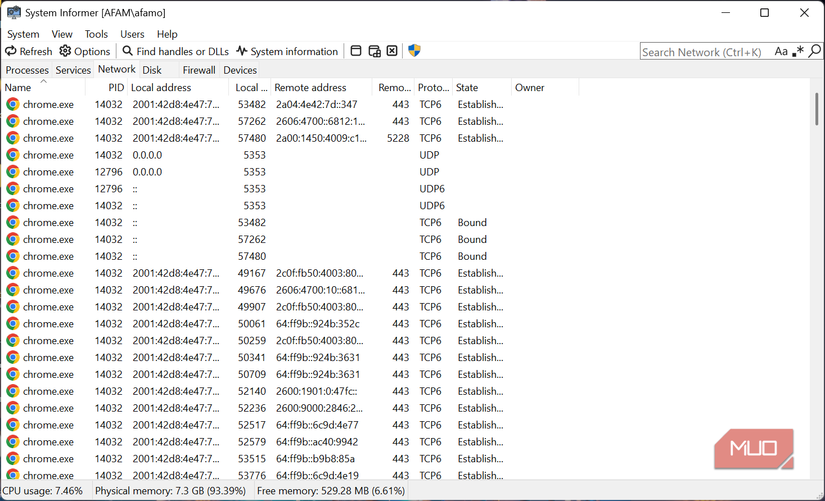This screenshot has height=501, width=825.
Task: Open the Users menu
Action: 132,34
